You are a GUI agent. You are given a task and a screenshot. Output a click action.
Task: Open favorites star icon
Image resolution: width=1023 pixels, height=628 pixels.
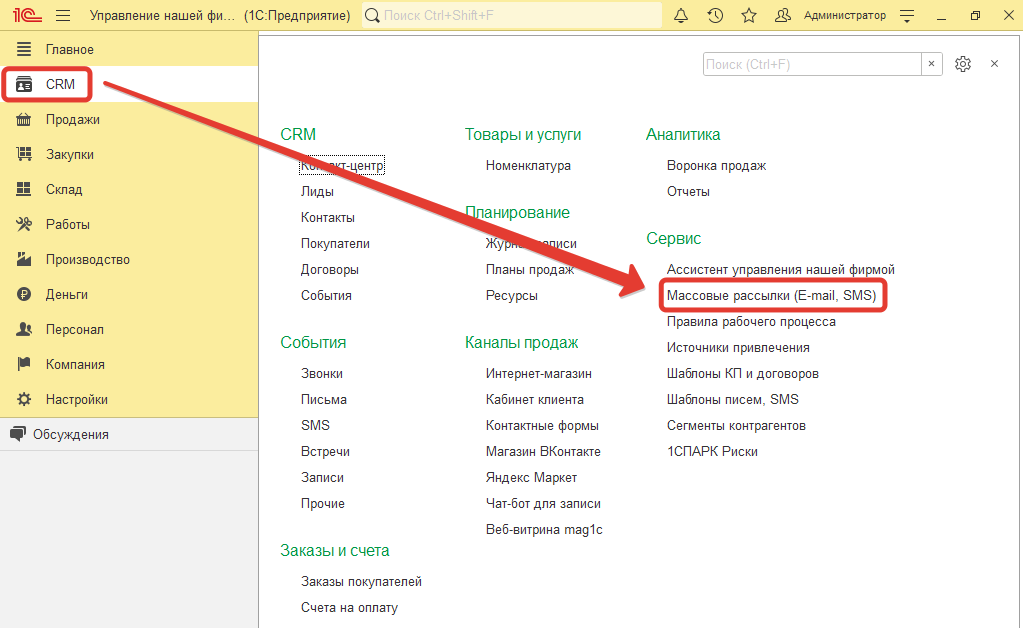[749, 15]
